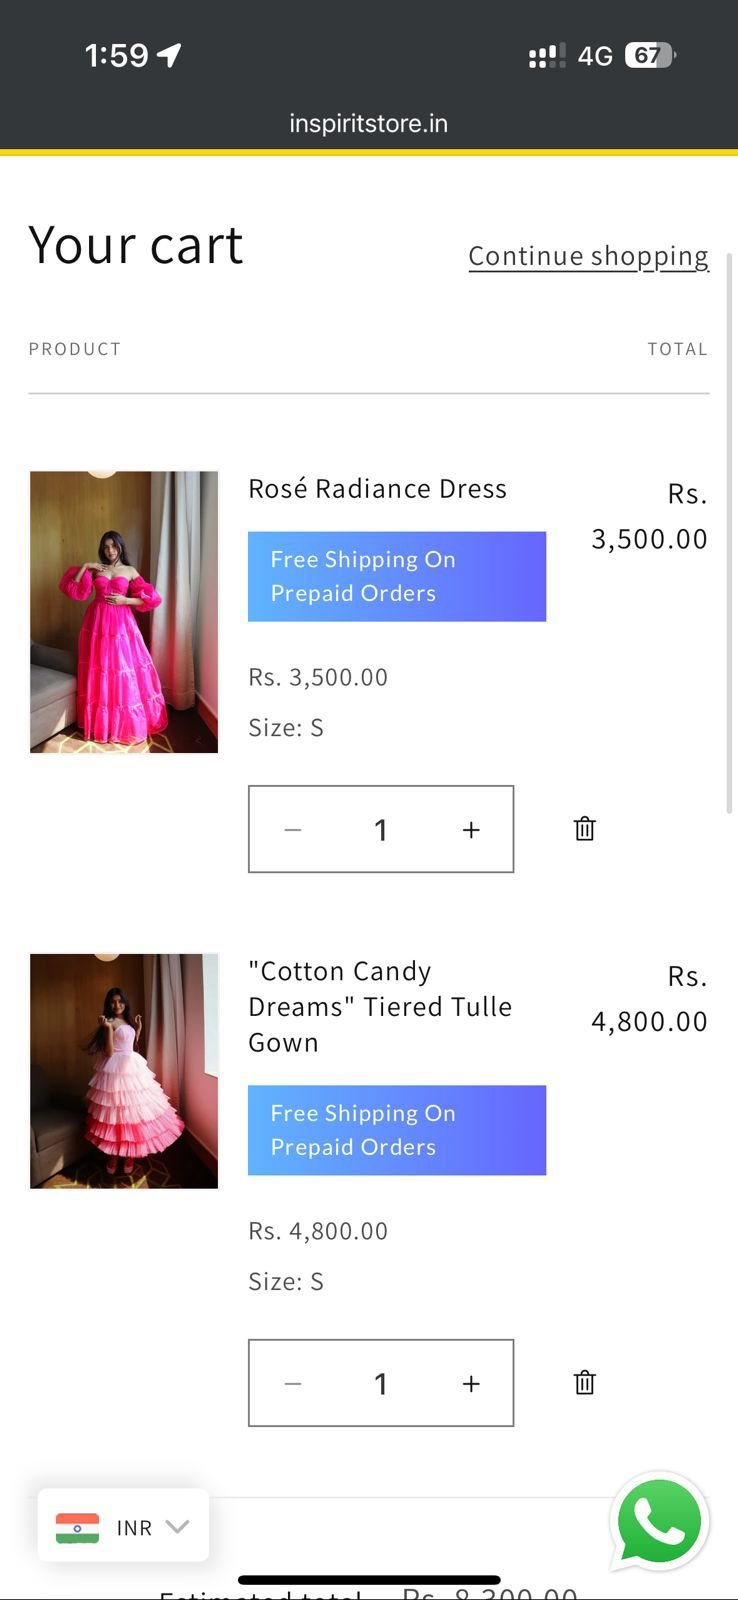Edit Cotton Candy gown quantity field
This screenshot has width=738, height=1600.
[x=381, y=1384]
